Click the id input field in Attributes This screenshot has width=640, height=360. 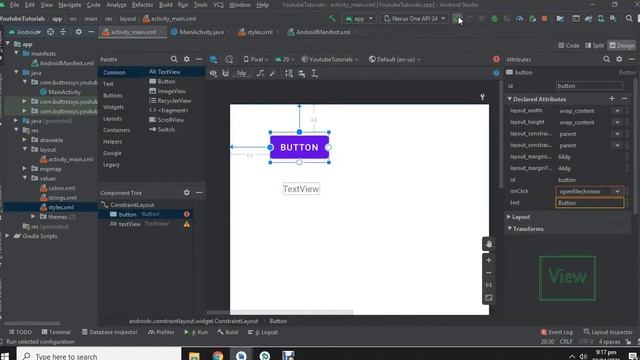tap(589, 86)
